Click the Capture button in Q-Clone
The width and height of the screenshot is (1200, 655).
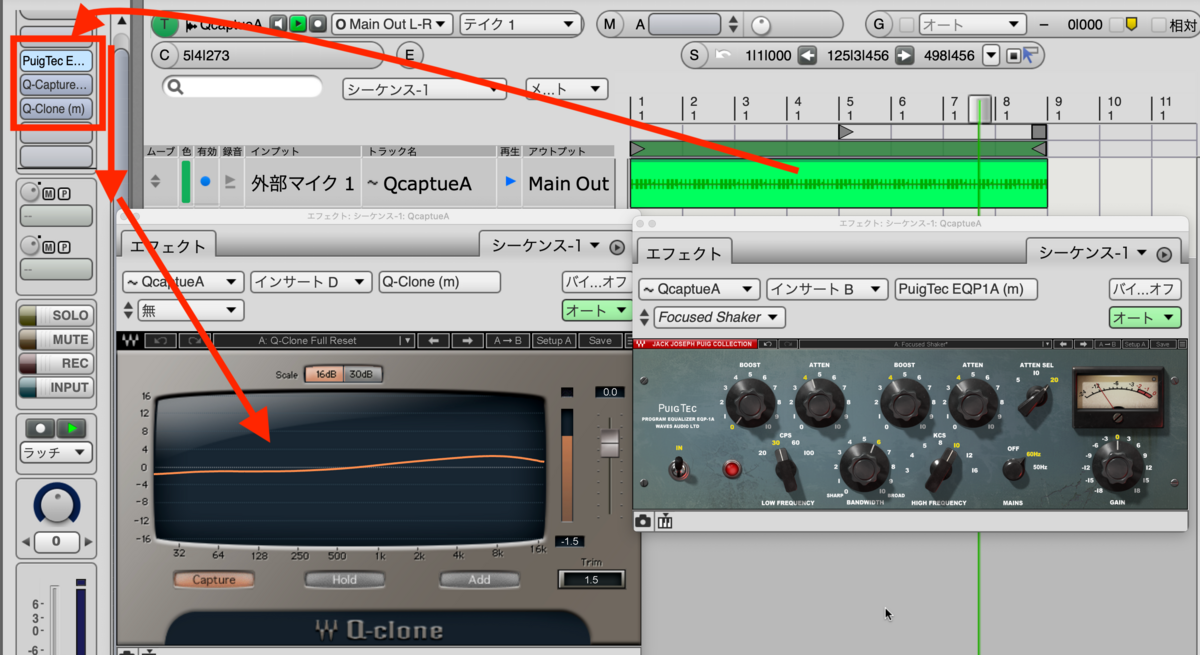click(x=214, y=579)
